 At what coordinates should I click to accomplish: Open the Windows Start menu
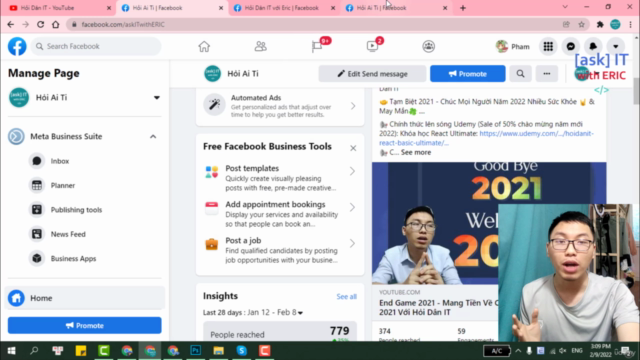point(11,351)
